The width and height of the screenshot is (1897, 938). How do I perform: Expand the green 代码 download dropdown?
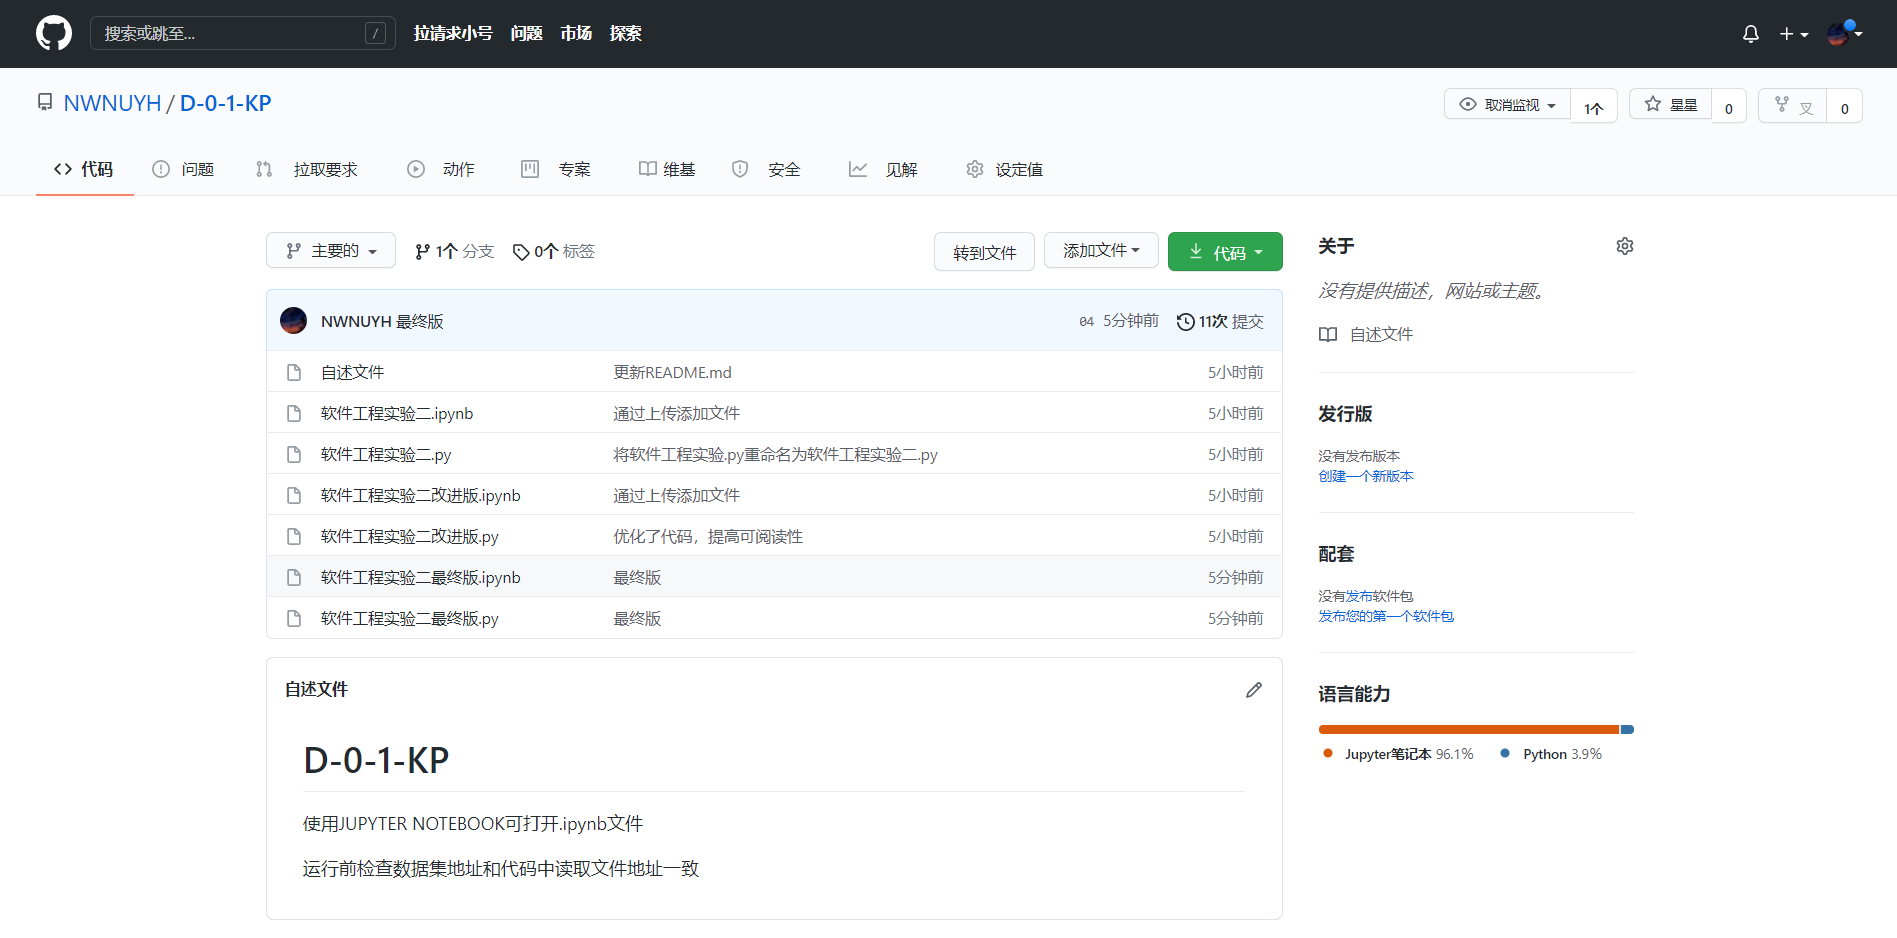click(1225, 252)
